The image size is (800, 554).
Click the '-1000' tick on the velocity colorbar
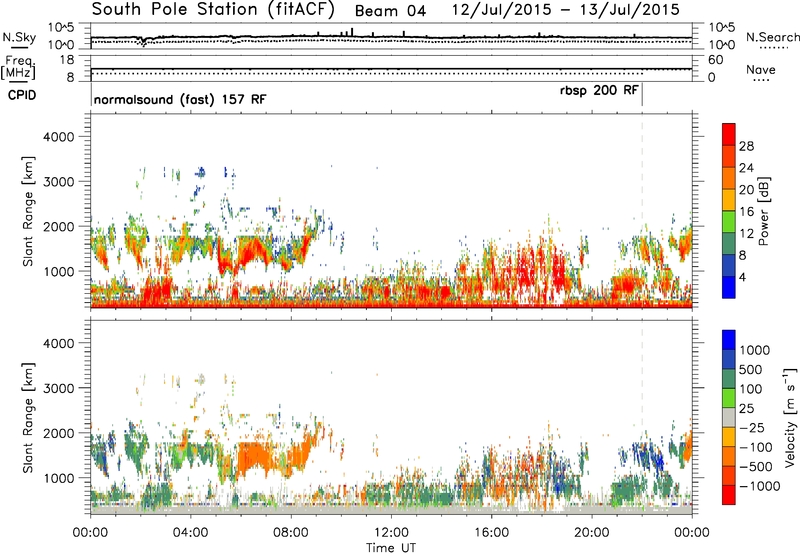[760, 486]
